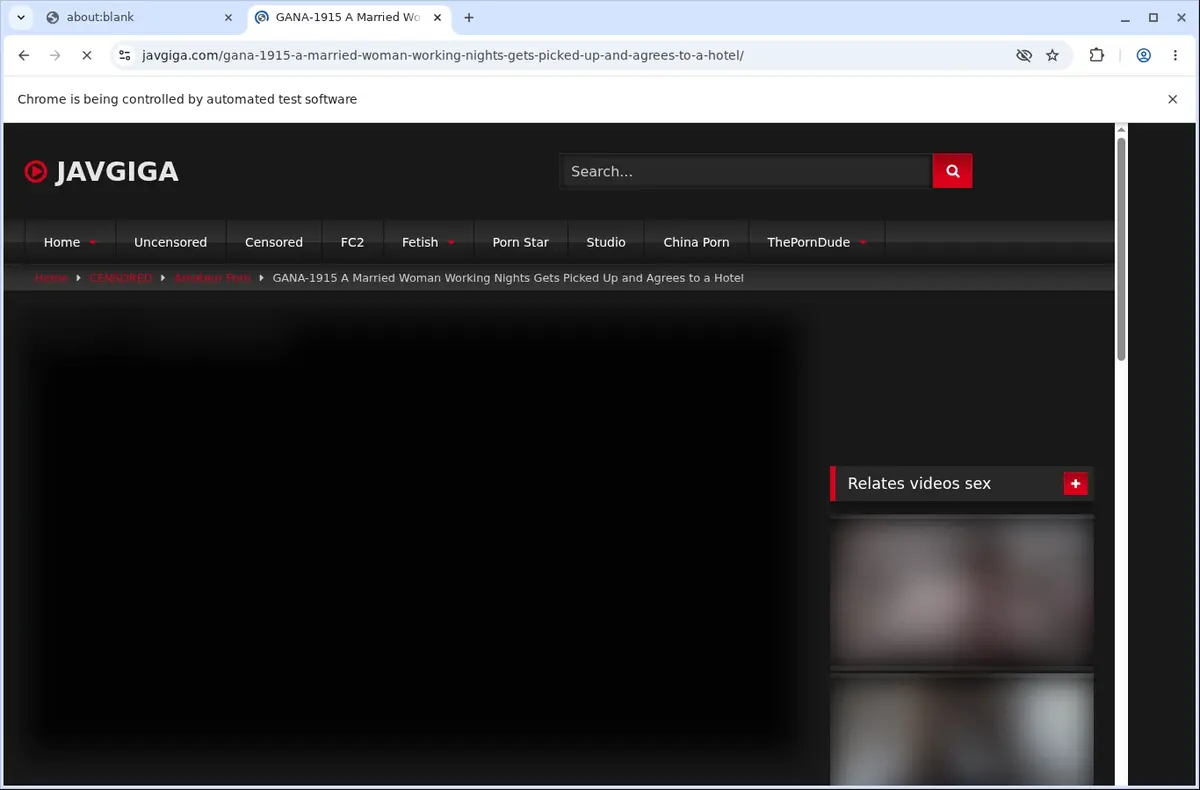
Task: Click the GANA-1915 breadcrumb title text
Action: click(508, 278)
